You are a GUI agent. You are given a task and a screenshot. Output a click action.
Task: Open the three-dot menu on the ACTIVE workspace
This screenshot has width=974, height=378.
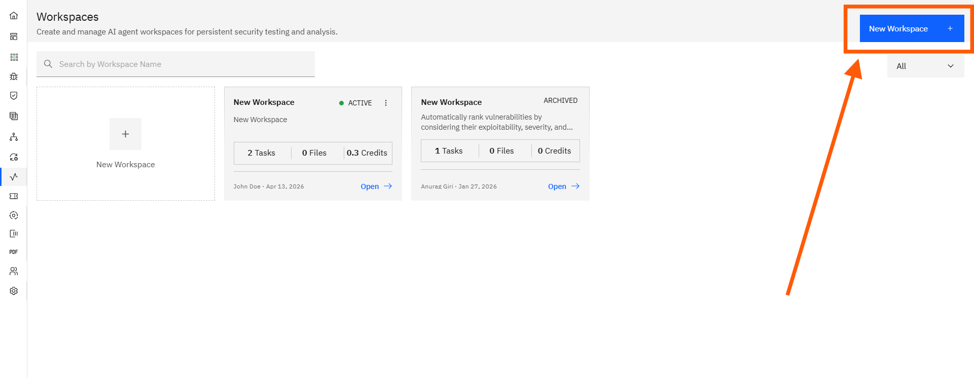click(x=386, y=103)
